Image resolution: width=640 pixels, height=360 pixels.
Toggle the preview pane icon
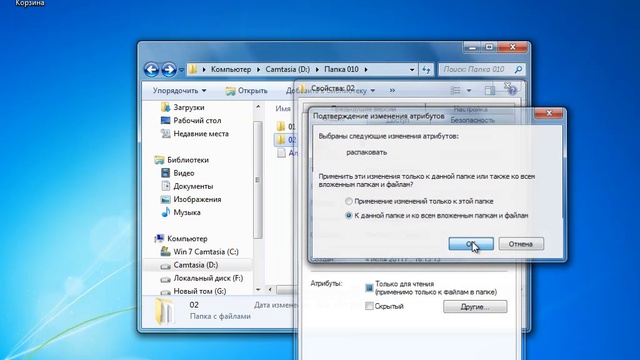(x=490, y=90)
